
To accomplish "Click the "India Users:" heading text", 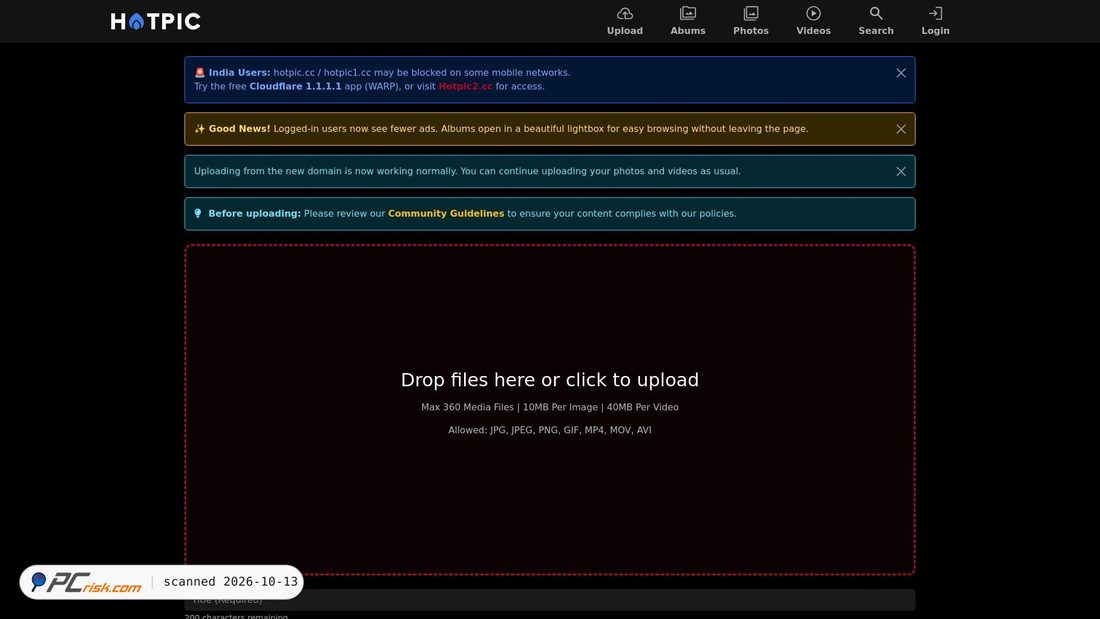I will pyautogui.click(x=239, y=72).
